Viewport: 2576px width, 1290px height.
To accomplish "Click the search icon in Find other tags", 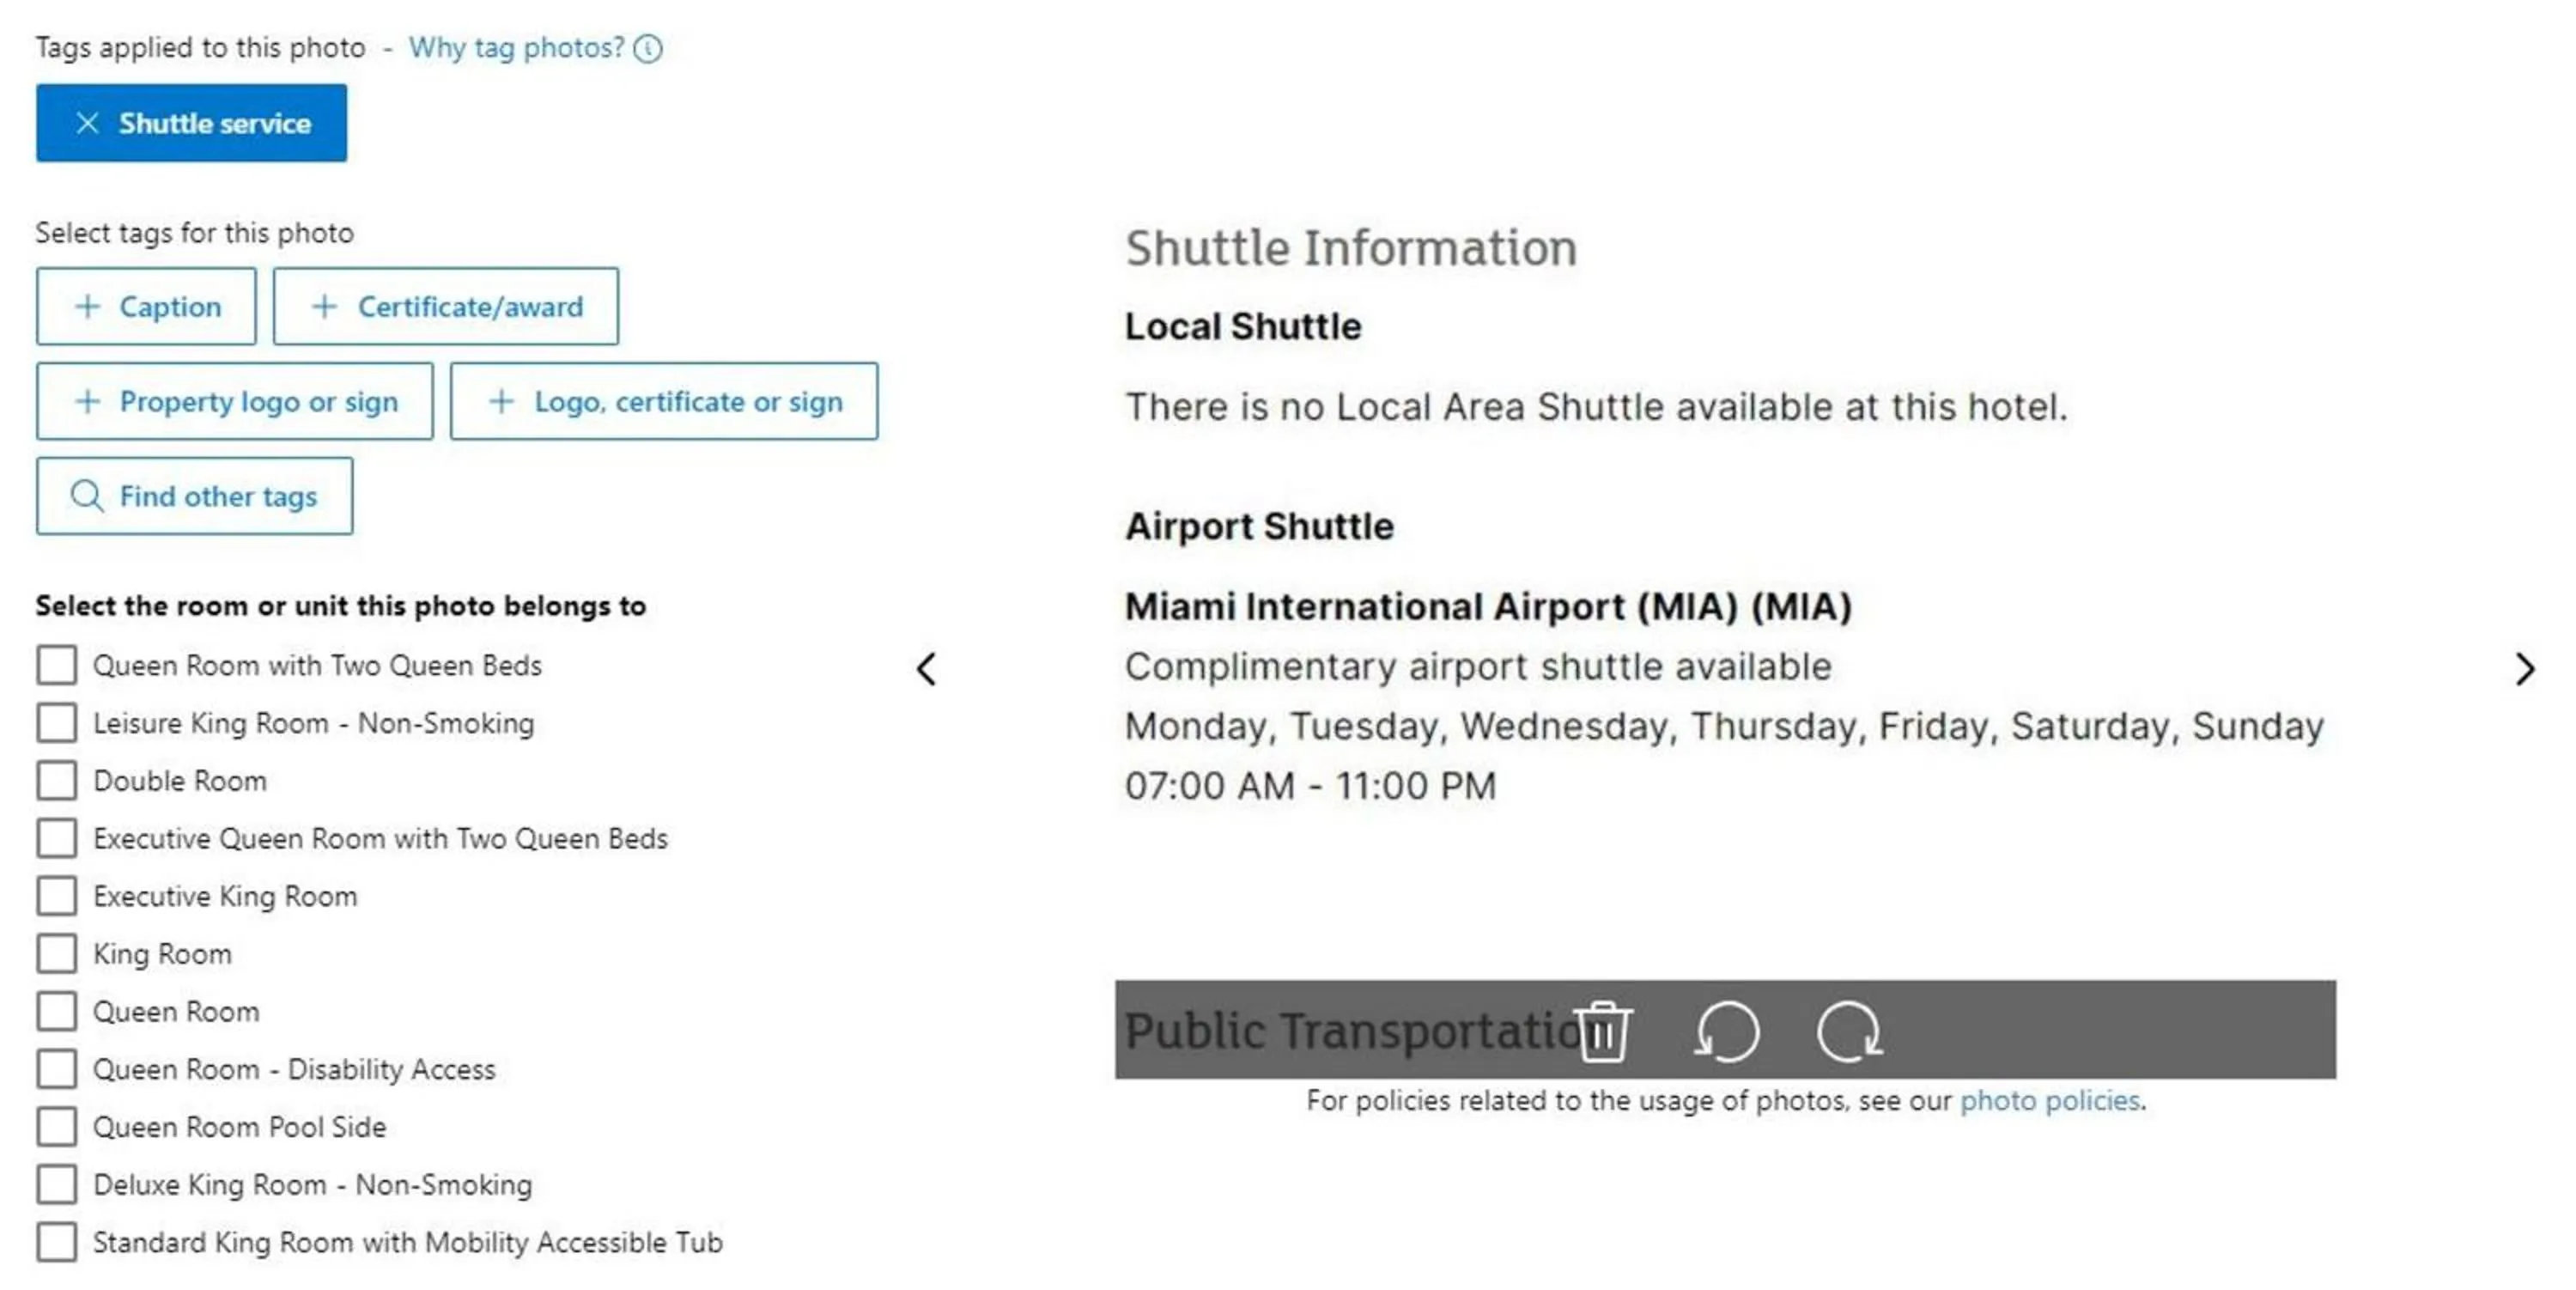I will 86,496.
